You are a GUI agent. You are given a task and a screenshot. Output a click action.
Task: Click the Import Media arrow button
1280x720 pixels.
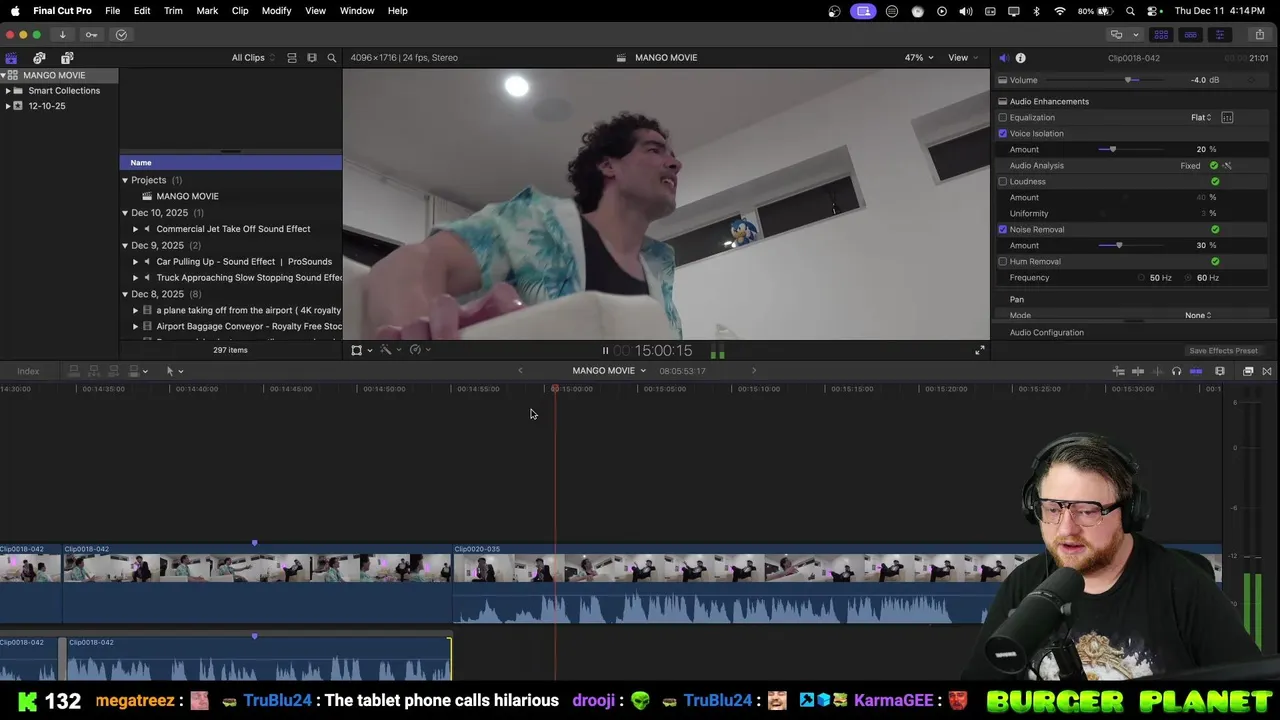click(62, 35)
